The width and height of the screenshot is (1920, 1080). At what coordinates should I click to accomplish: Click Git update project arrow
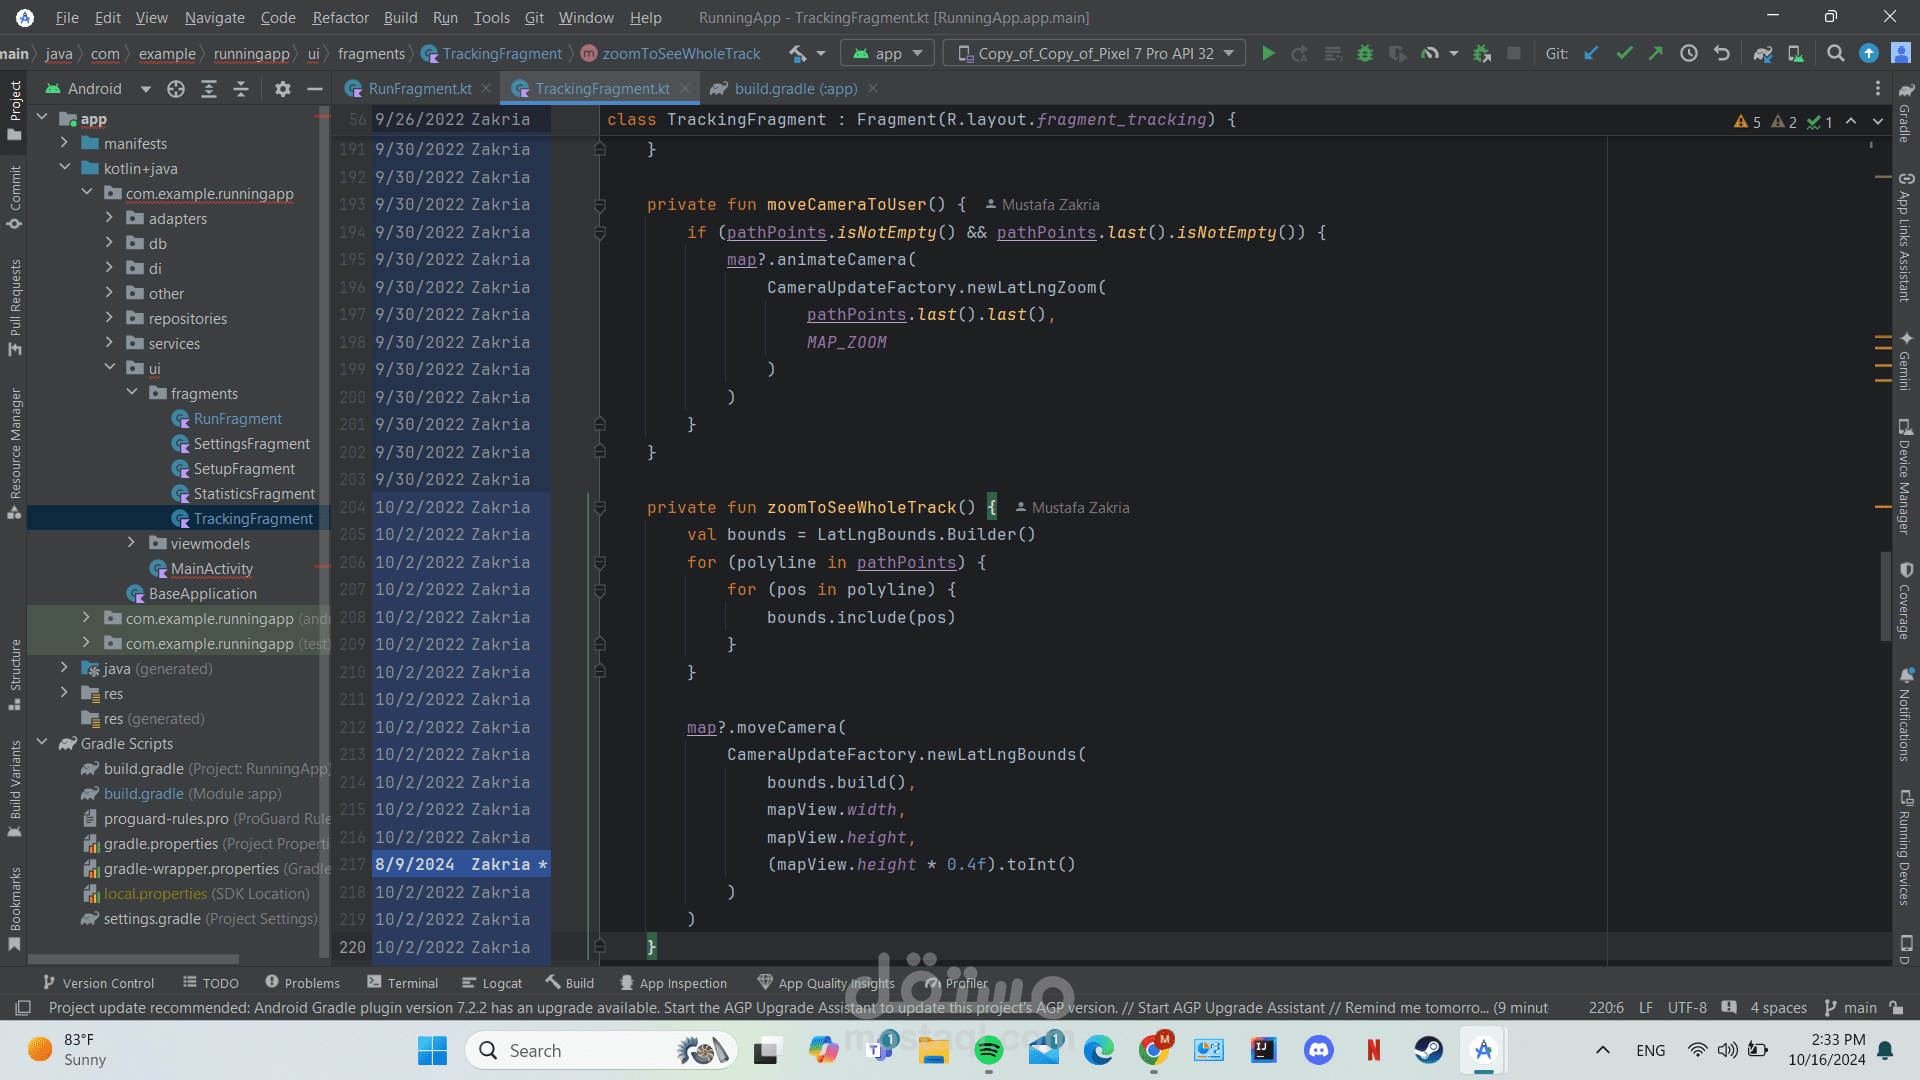[1591, 54]
